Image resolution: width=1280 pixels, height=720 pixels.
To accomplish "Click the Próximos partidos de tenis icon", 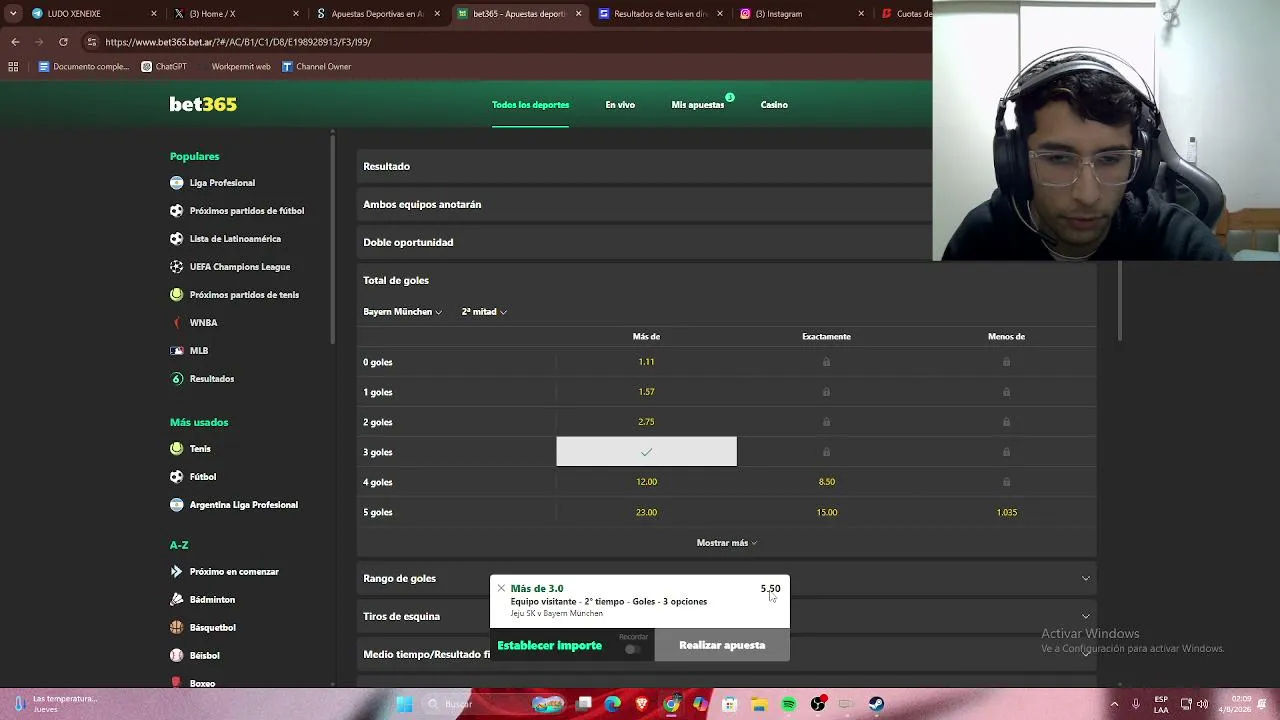I will tap(177, 295).
